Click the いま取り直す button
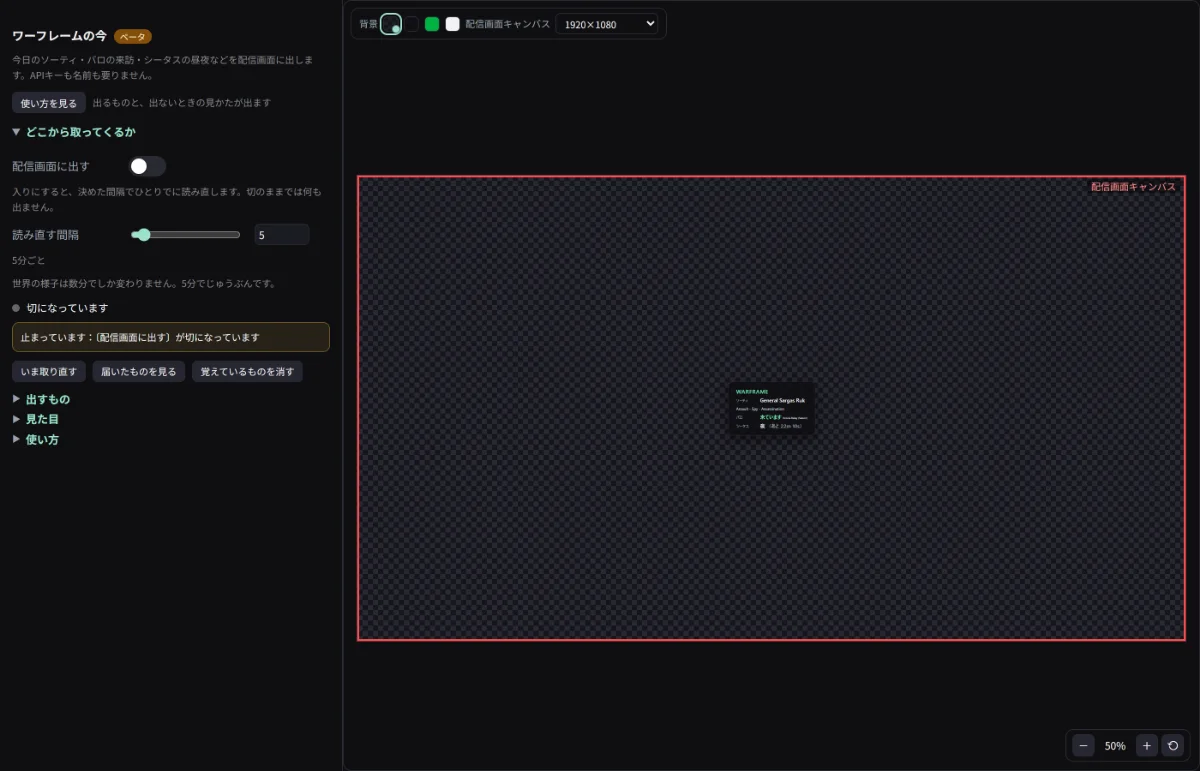1200x771 pixels. point(49,372)
